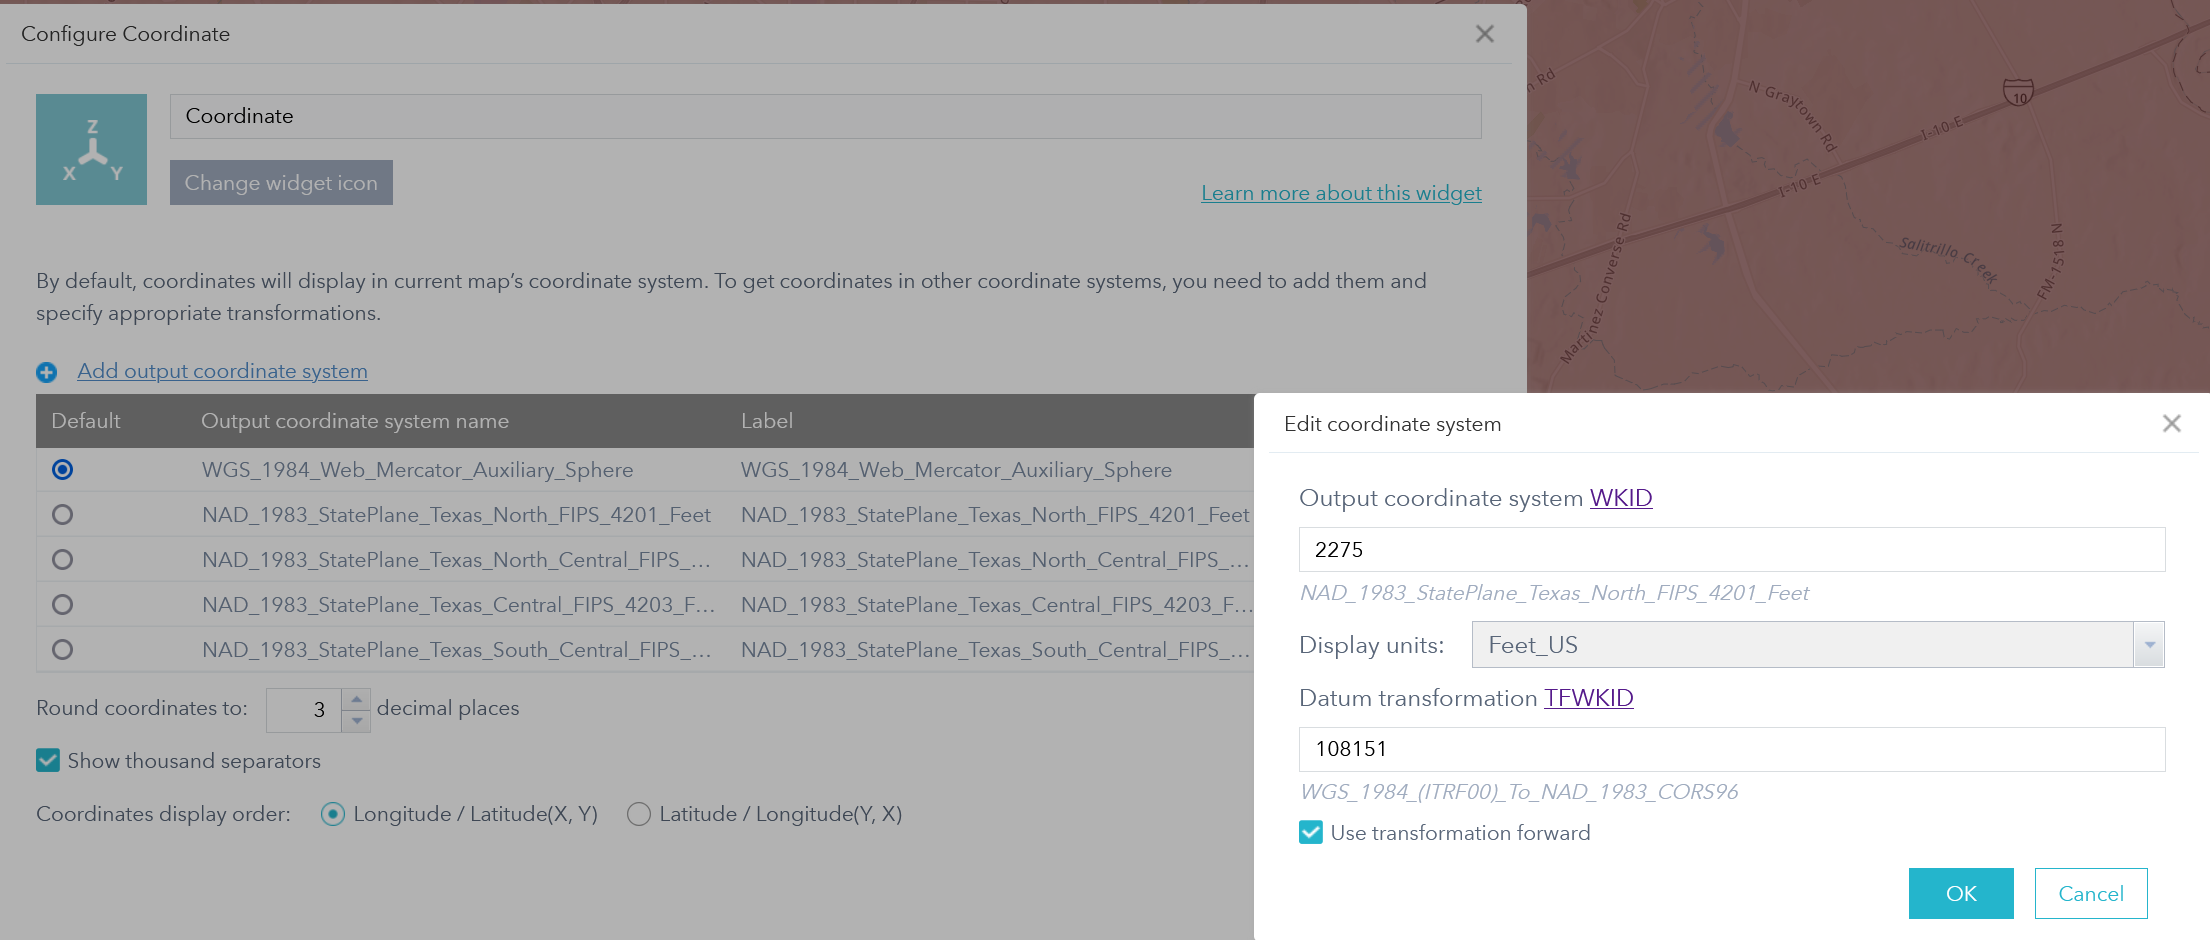Click Add output coordinate system link
Screen dimensions: 2210x940
click(222, 371)
